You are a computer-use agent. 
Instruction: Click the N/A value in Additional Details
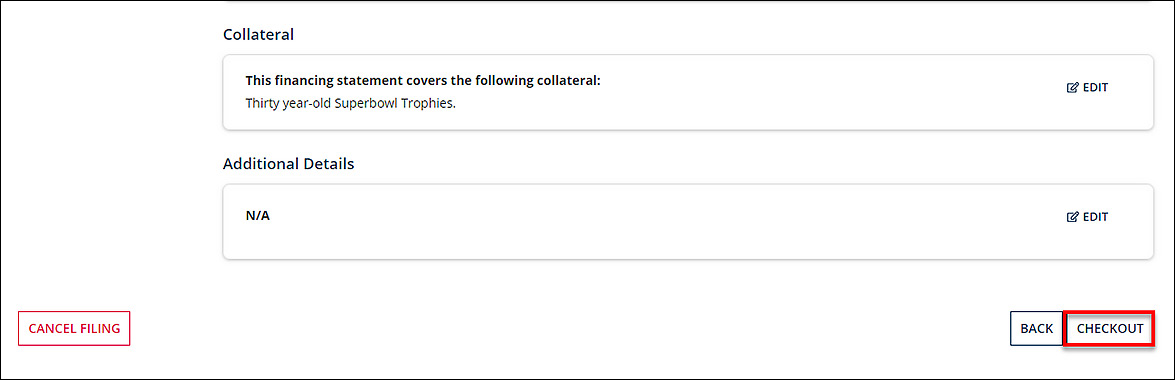pyautogui.click(x=258, y=216)
